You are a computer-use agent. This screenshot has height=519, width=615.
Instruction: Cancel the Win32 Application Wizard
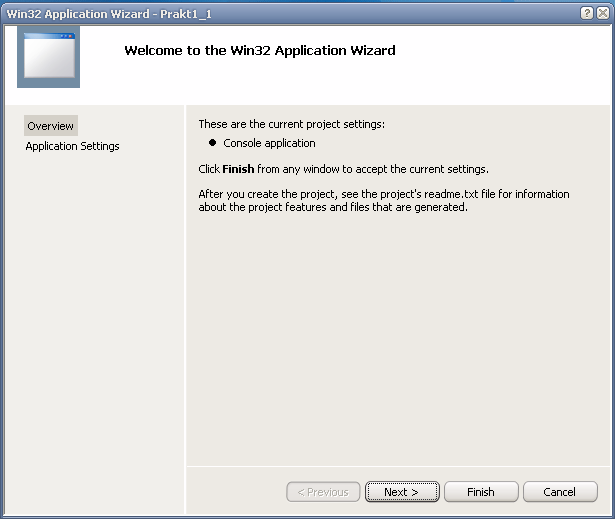click(560, 492)
